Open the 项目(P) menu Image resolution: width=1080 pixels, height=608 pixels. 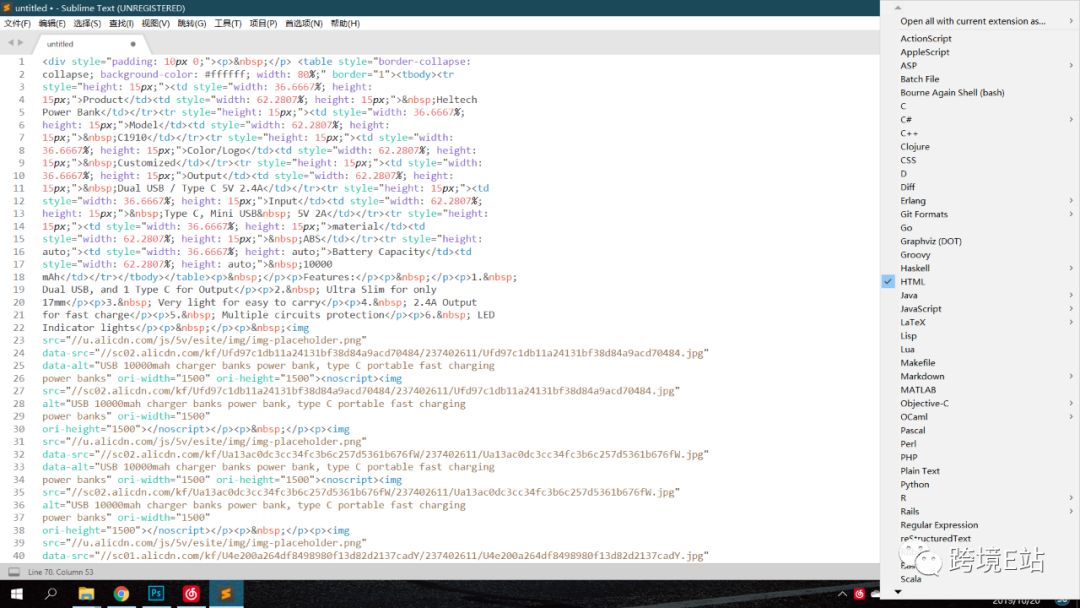click(263, 23)
